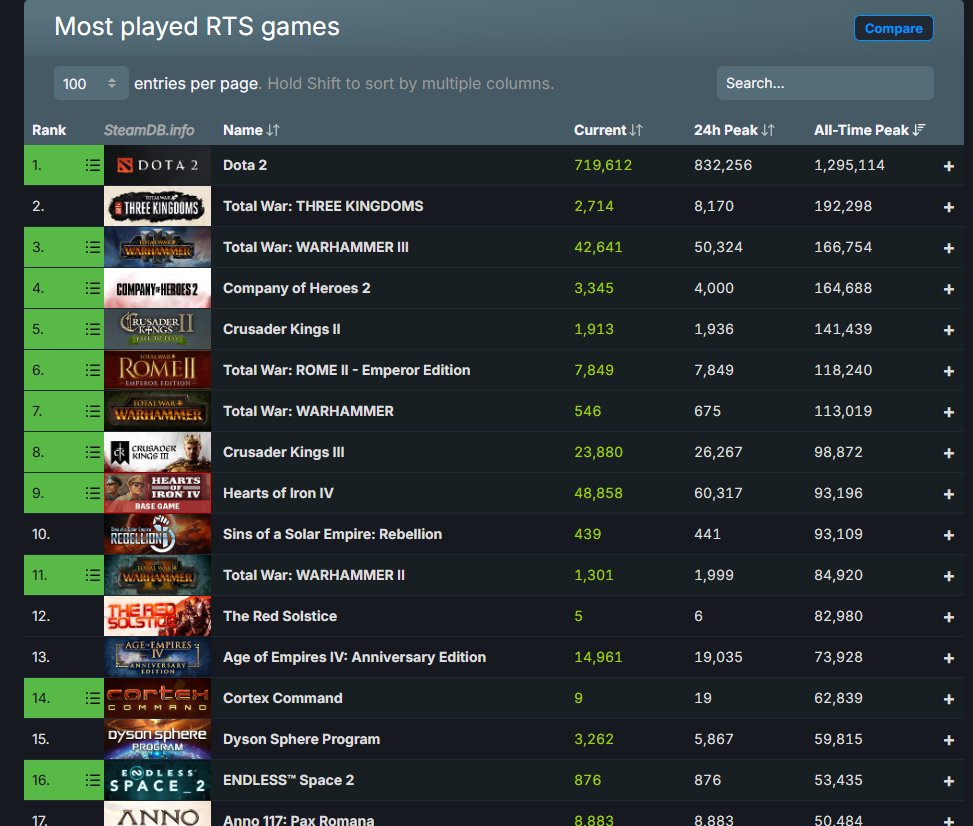Image resolution: width=973 pixels, height=826 pixels.
Task: Expand The Red Solstice row plus
Action: coord(948,617)
